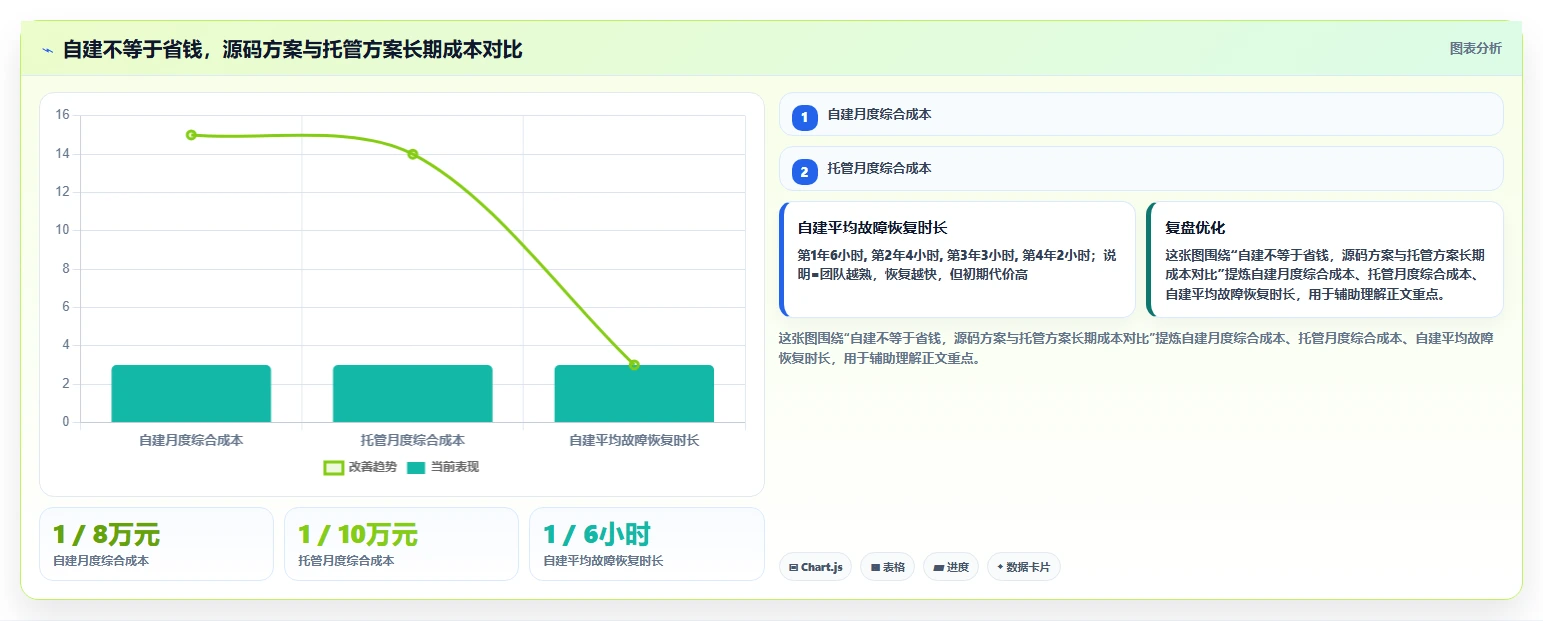Click the 1 / 6小时 stat card

point(646,544)
